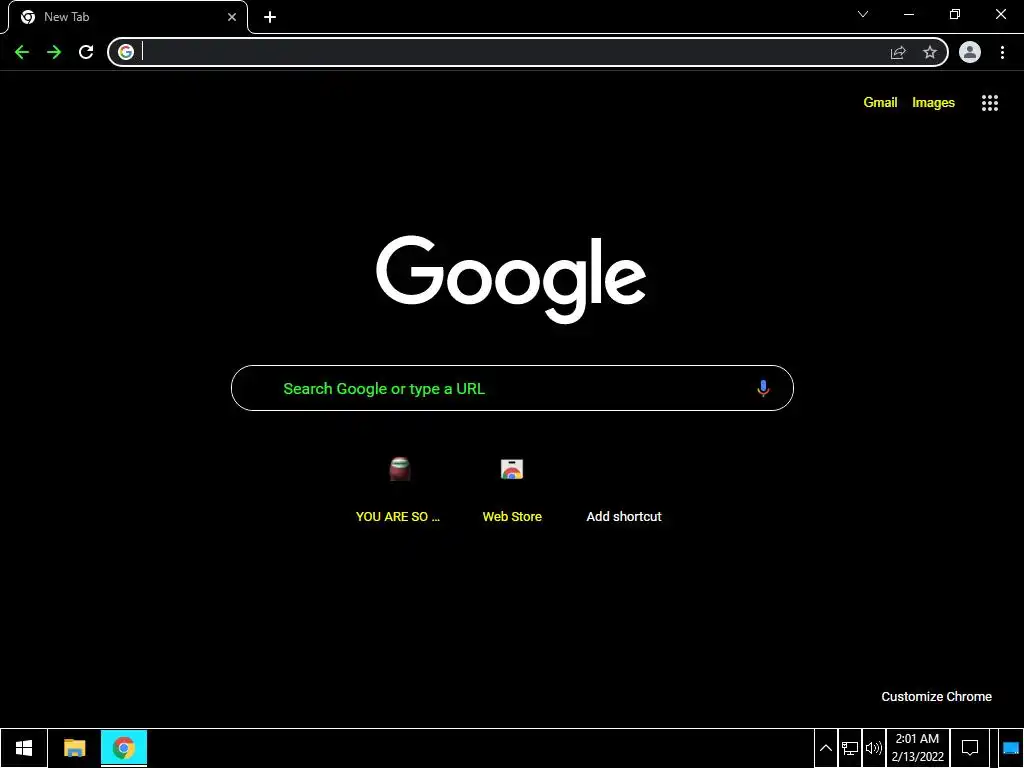Click the blue tray icon at taskbar end

pos(1010,748)
